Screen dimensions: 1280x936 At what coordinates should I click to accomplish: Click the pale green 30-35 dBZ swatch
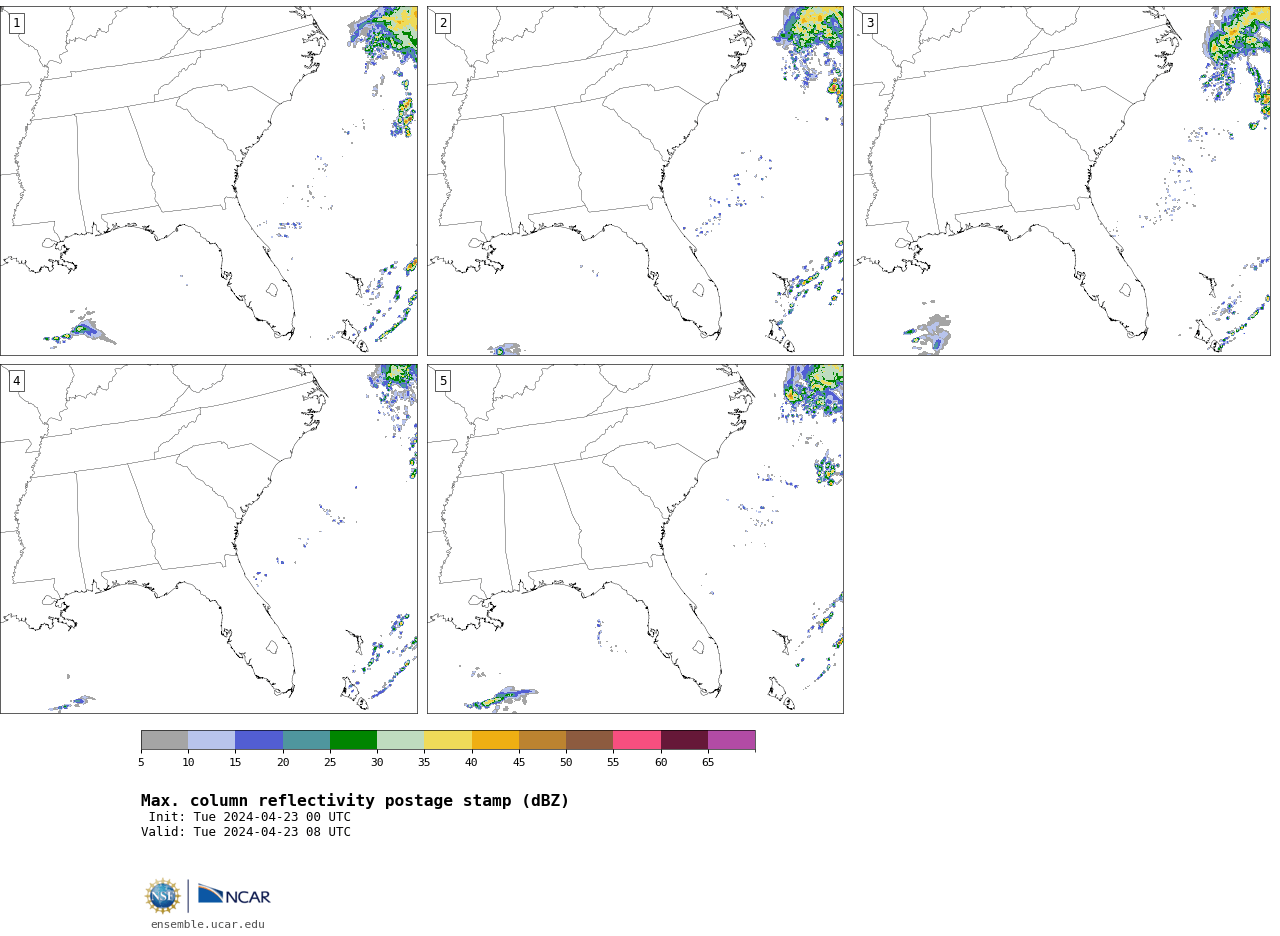(x=401, y=740)
